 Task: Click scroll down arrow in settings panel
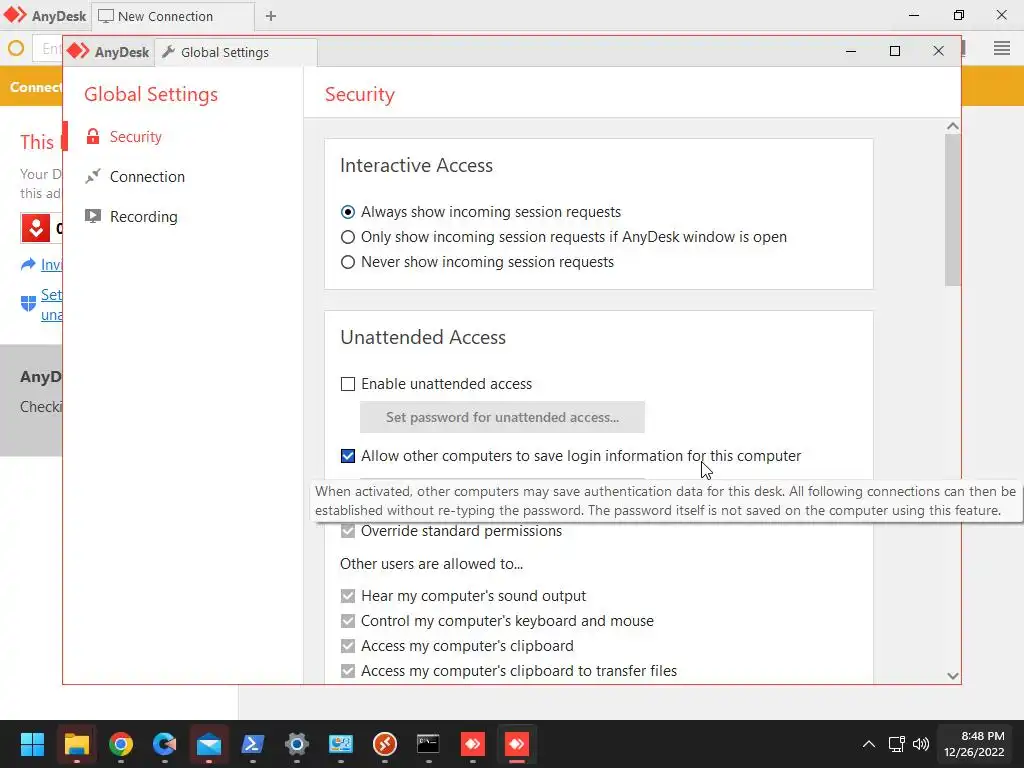coord(953,676)
